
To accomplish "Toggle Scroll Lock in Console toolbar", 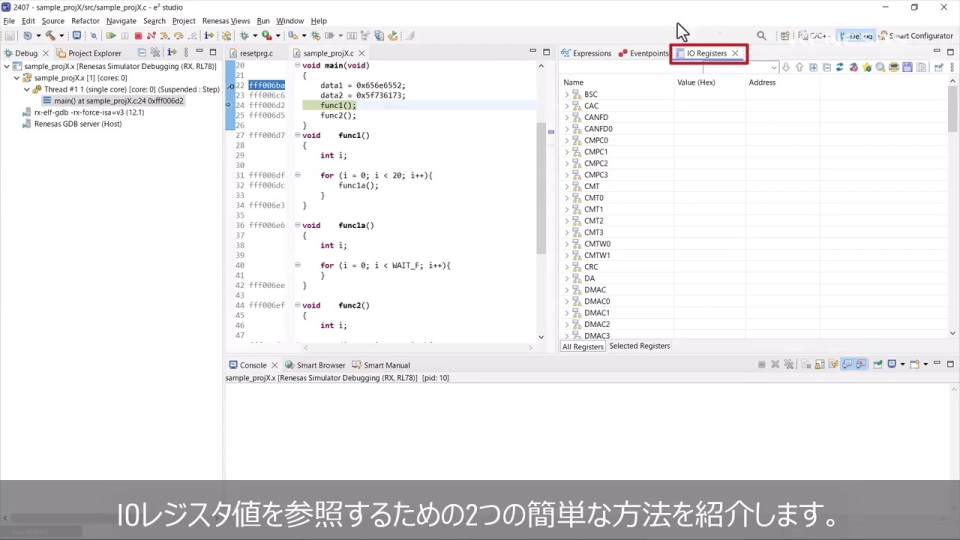I will pyautogui.click(x=820, y=365).
